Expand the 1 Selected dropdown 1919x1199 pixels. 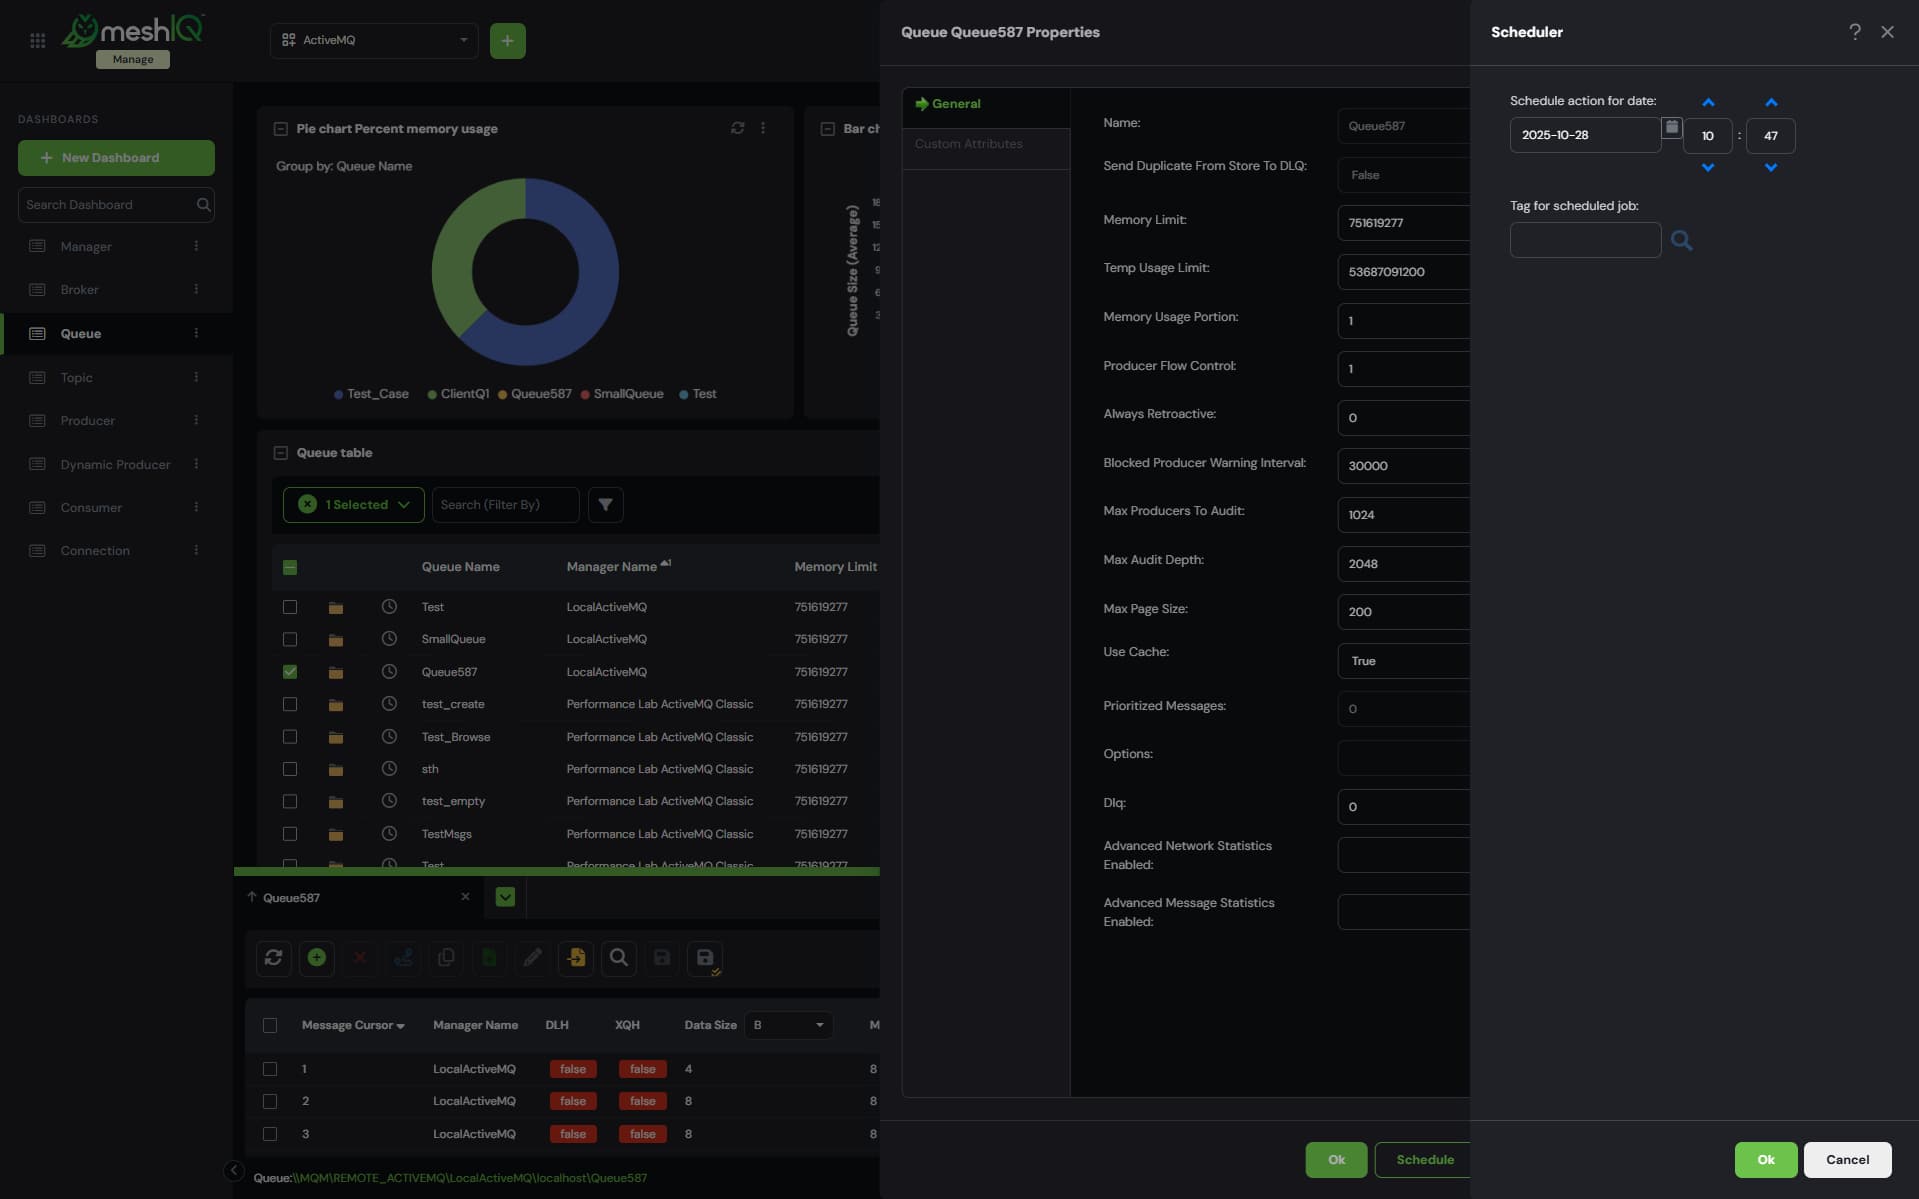pyautogui.click(x=354, y=505)
